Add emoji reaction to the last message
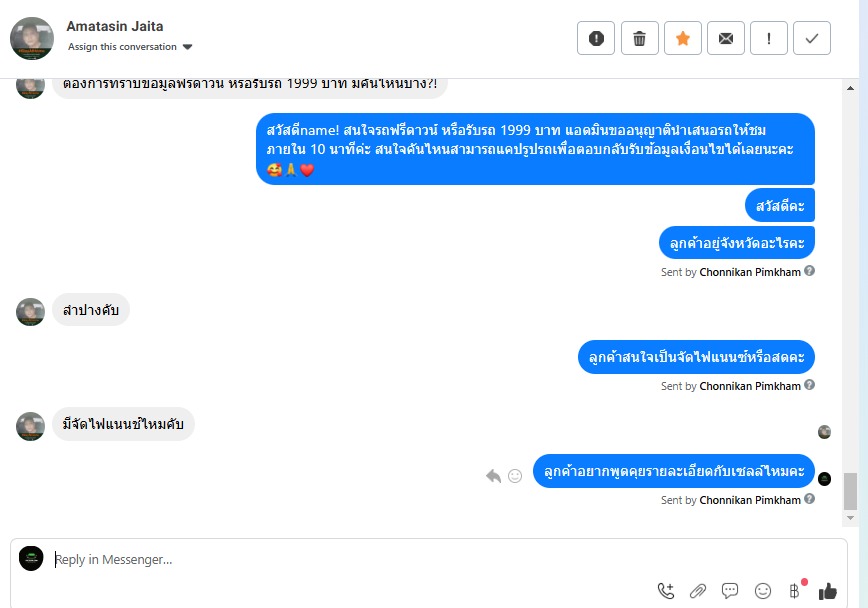Viewport: 868px width, 608px height. point(515,476)
